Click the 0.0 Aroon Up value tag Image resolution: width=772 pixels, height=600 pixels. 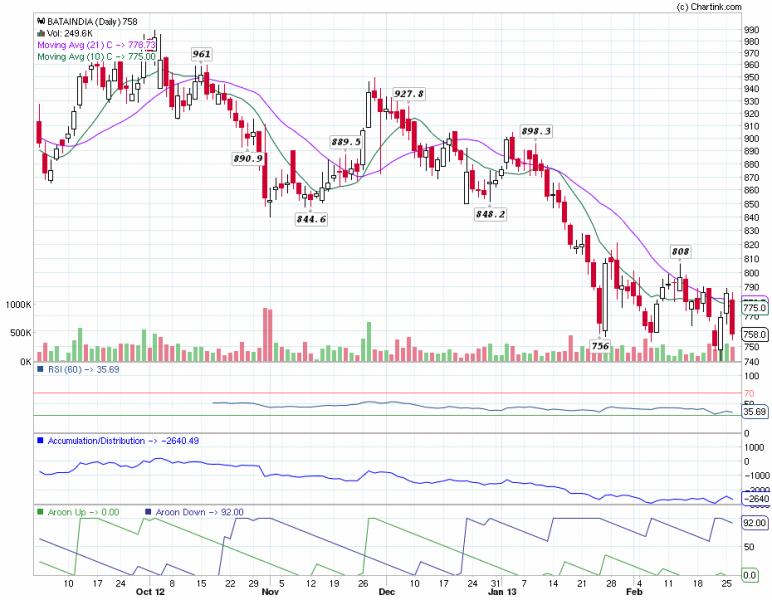[749, 575]
